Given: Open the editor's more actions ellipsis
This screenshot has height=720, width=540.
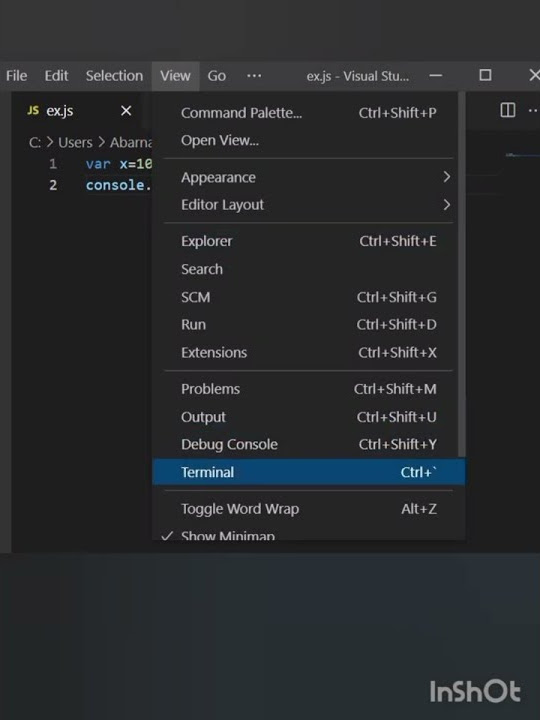Looking at the screenshot, I should pos(533,110).
